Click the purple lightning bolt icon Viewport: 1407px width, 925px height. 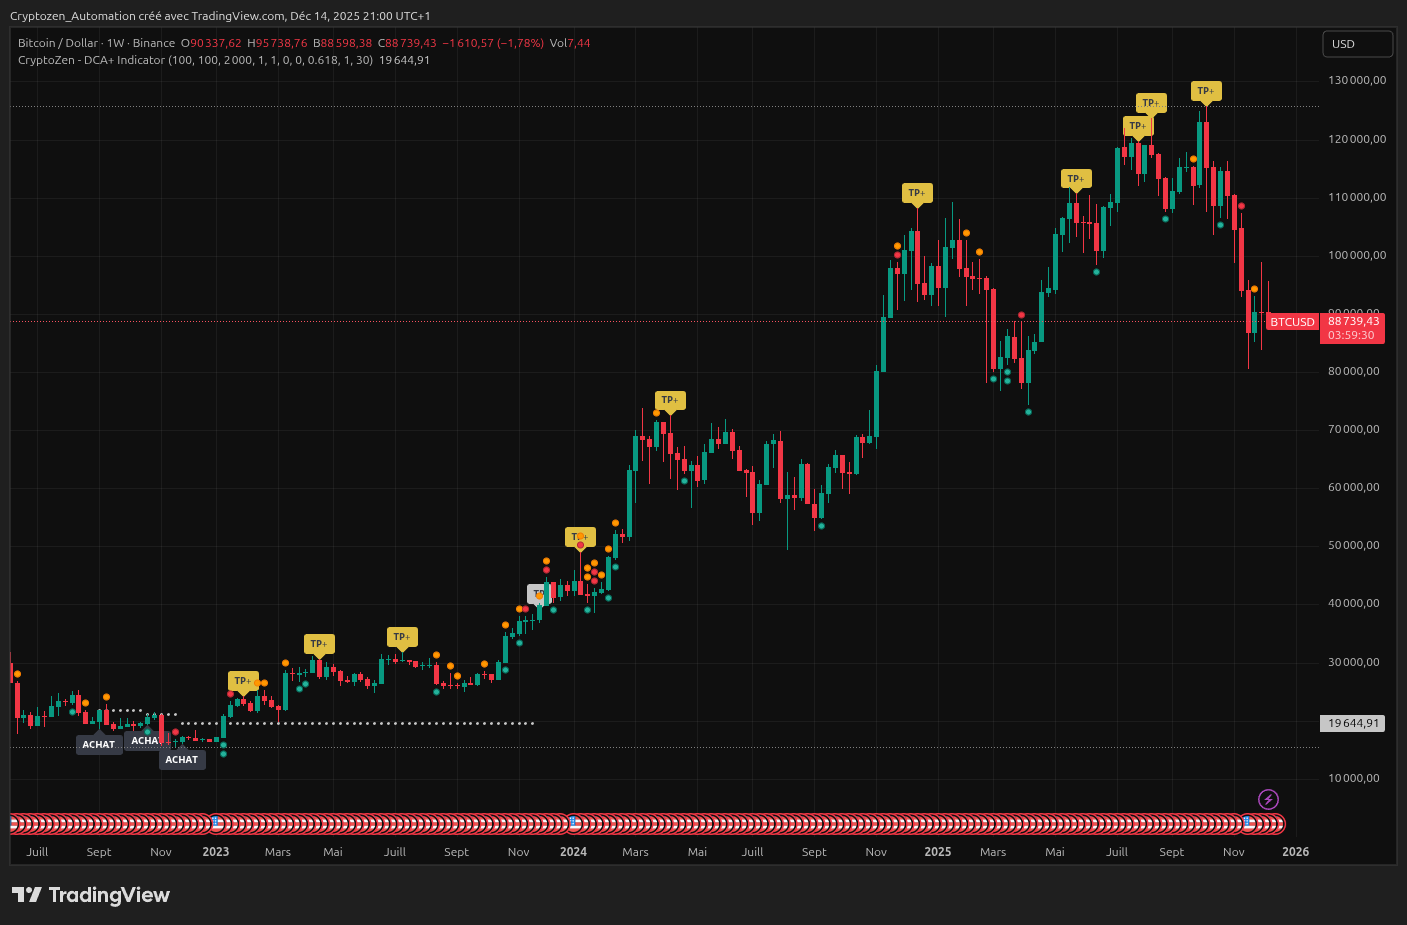click(x=1268, y=799)
